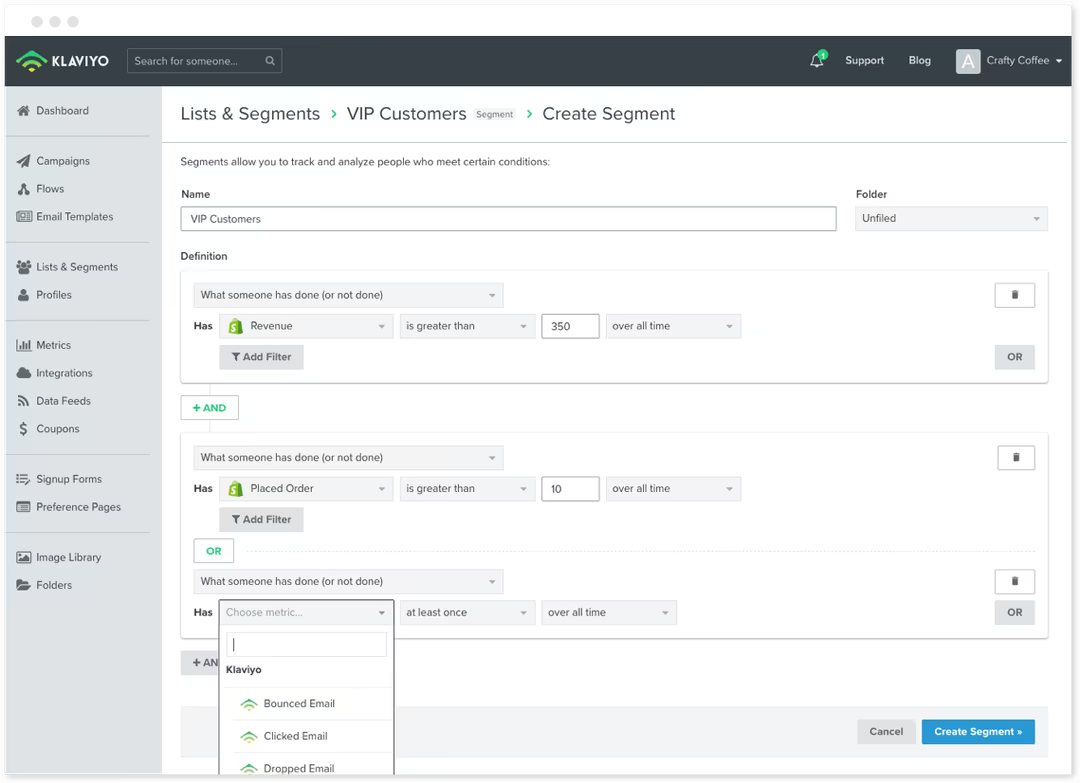The height and width of the screenshot is (783, 1080).
Task: Click the Cancel button
Action: [886, 731]
